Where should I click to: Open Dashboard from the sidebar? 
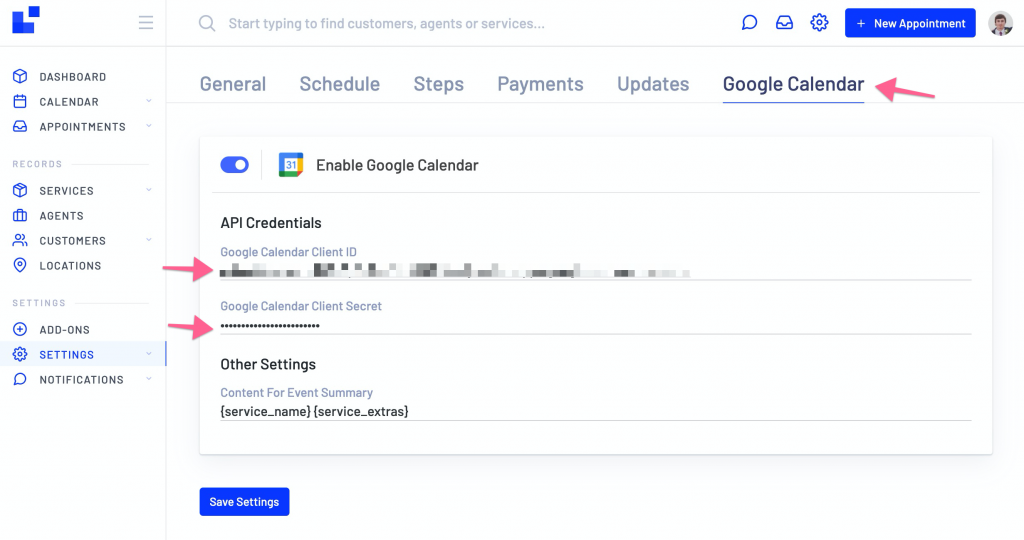tap(72, 76)
